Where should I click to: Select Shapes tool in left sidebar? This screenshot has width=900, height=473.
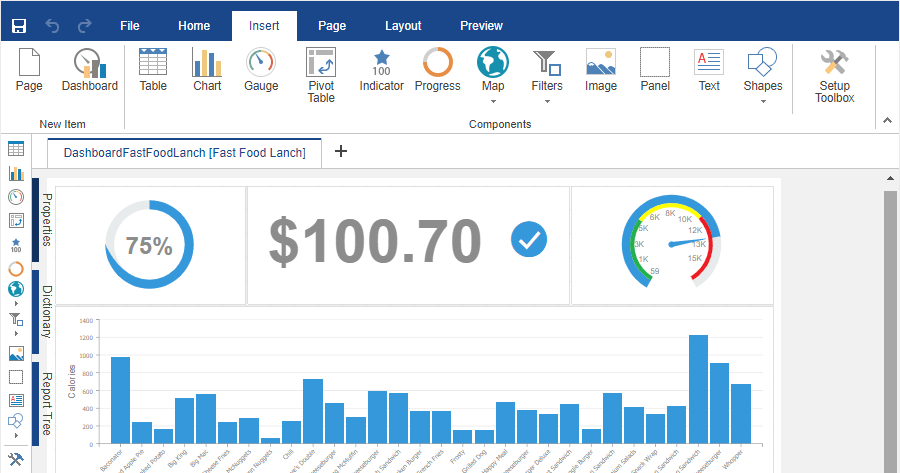click(16, 421)
